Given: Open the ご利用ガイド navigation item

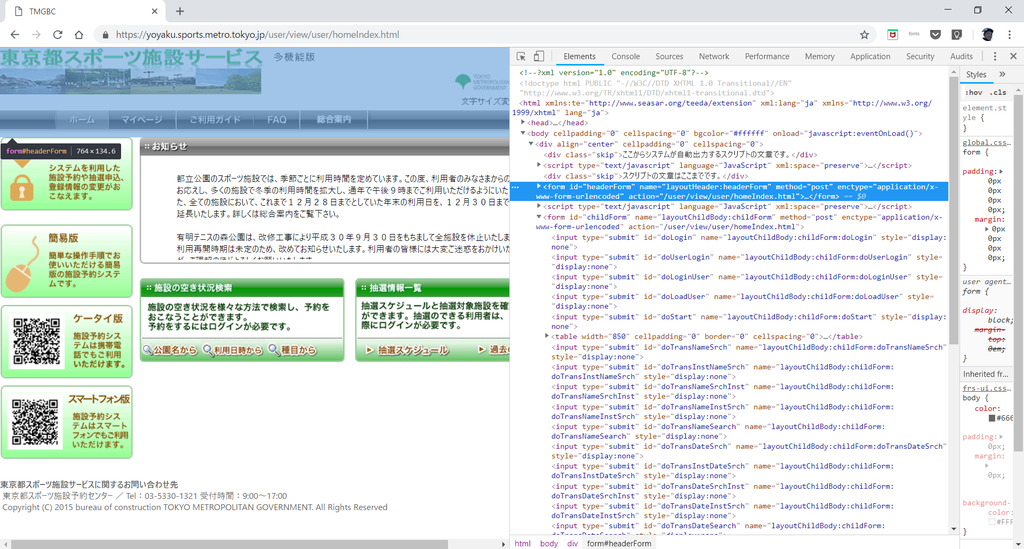Looking at the screenshot, I should (x=215, y=119).
